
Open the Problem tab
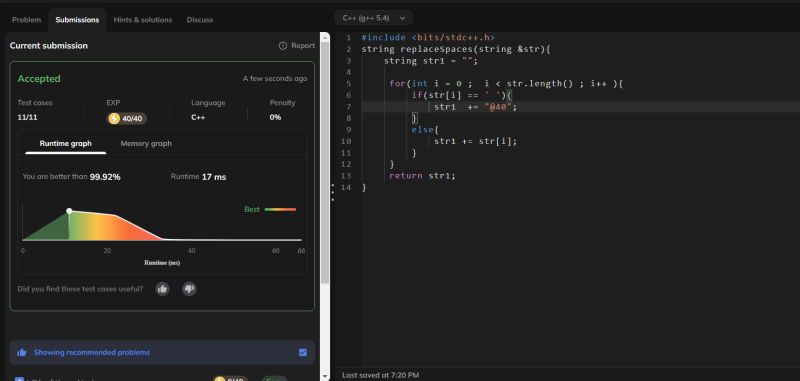click(x=27, y=20)
